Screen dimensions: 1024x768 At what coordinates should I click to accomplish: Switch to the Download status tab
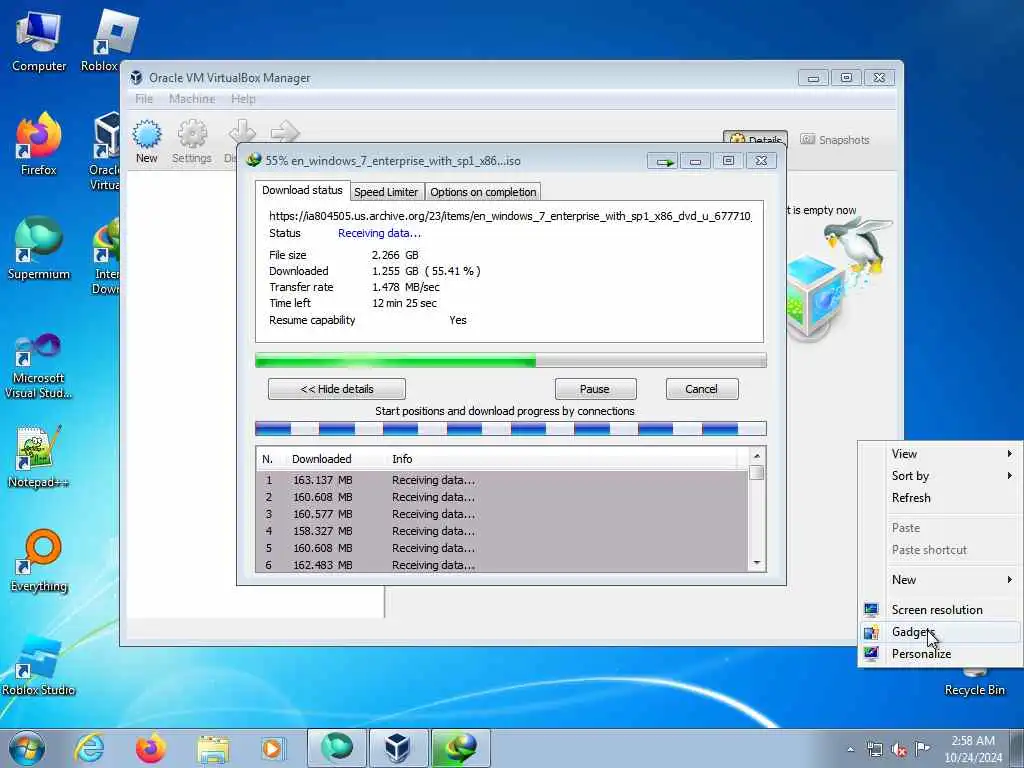pyautogui.click(x=302, y=190)
